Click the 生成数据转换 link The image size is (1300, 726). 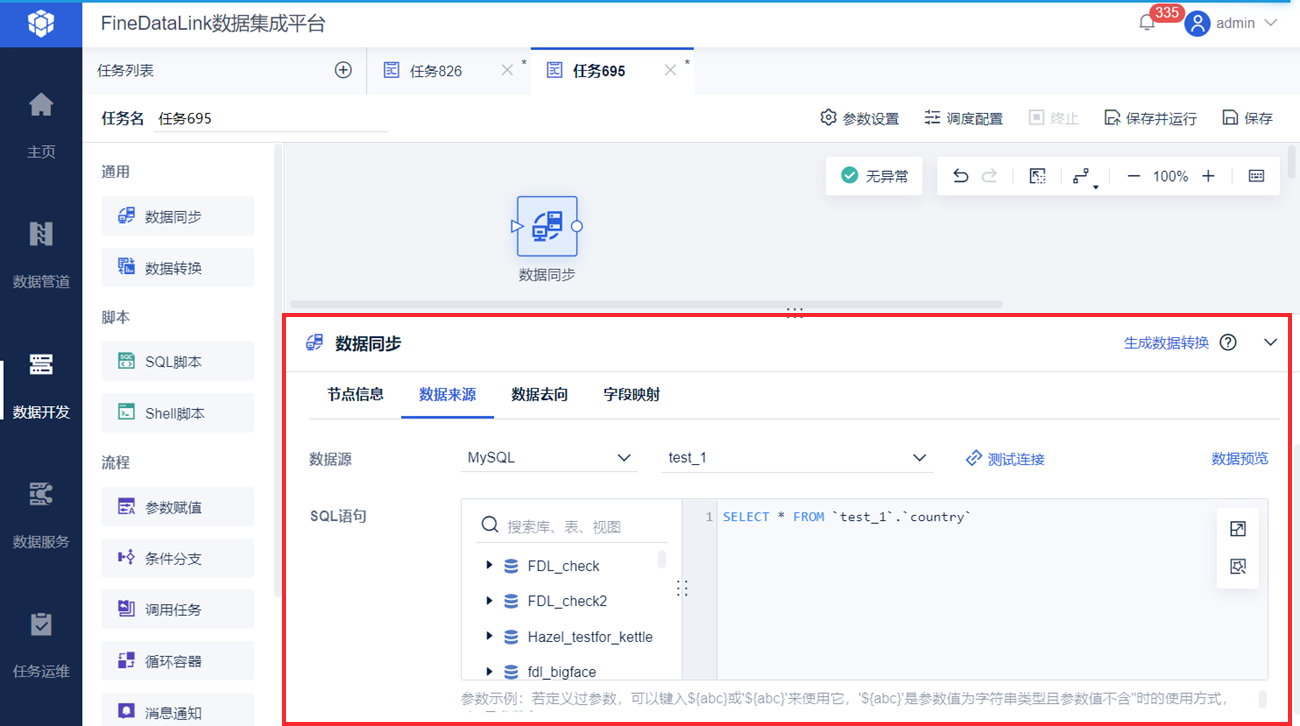pyautogui.click(x=1166, y=343)
